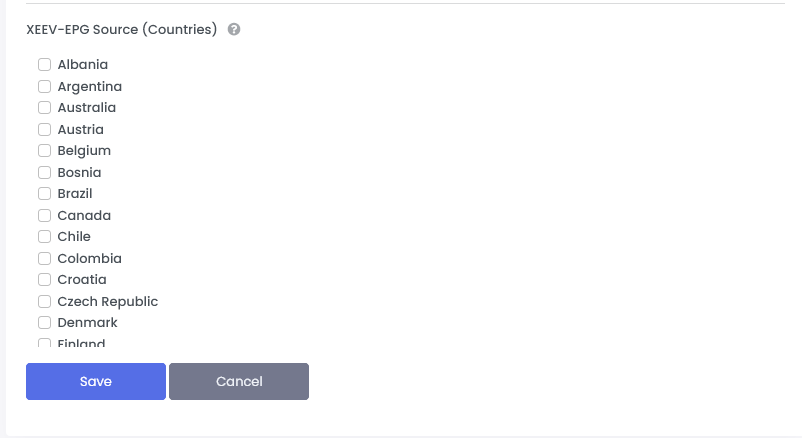Viewport: 802px width, 438px height.
Task: Click the Colombia label text
Action: coord(89,259)
